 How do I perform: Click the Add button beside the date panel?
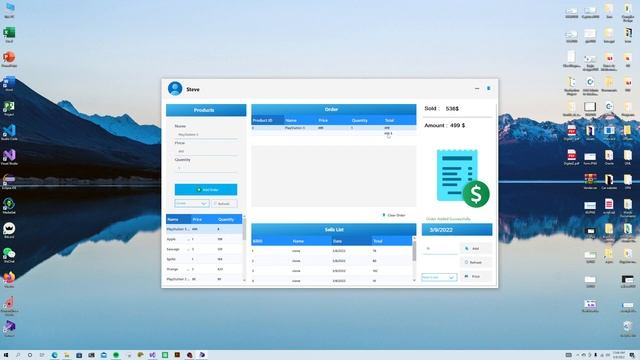point(476,248)
